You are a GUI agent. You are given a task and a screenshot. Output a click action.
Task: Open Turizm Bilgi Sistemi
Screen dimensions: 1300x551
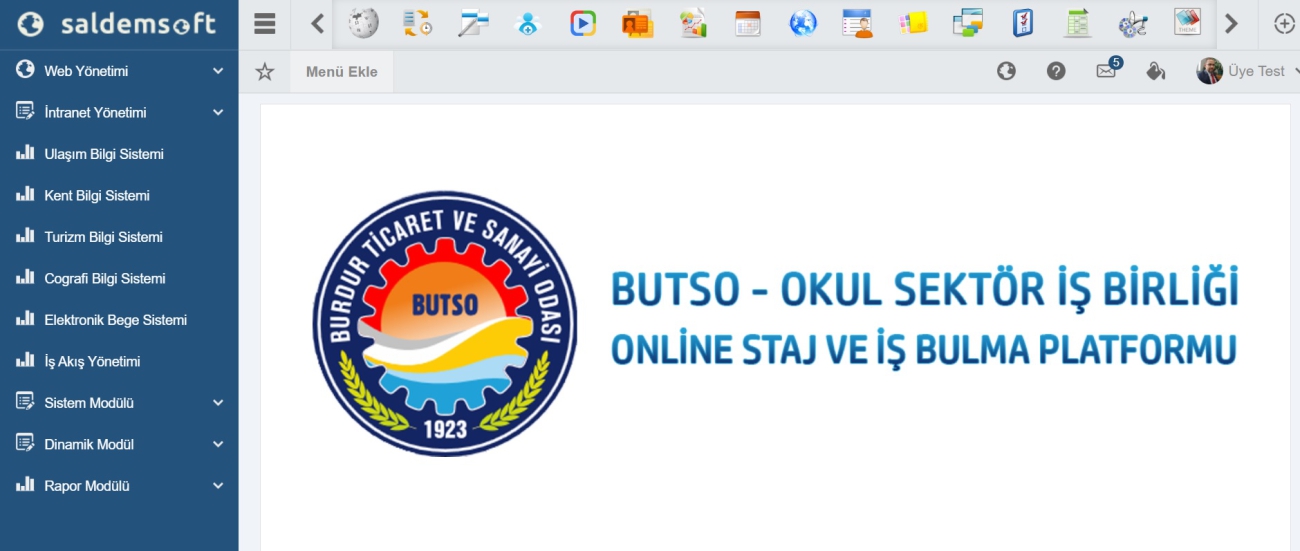(x=119, y=237)
